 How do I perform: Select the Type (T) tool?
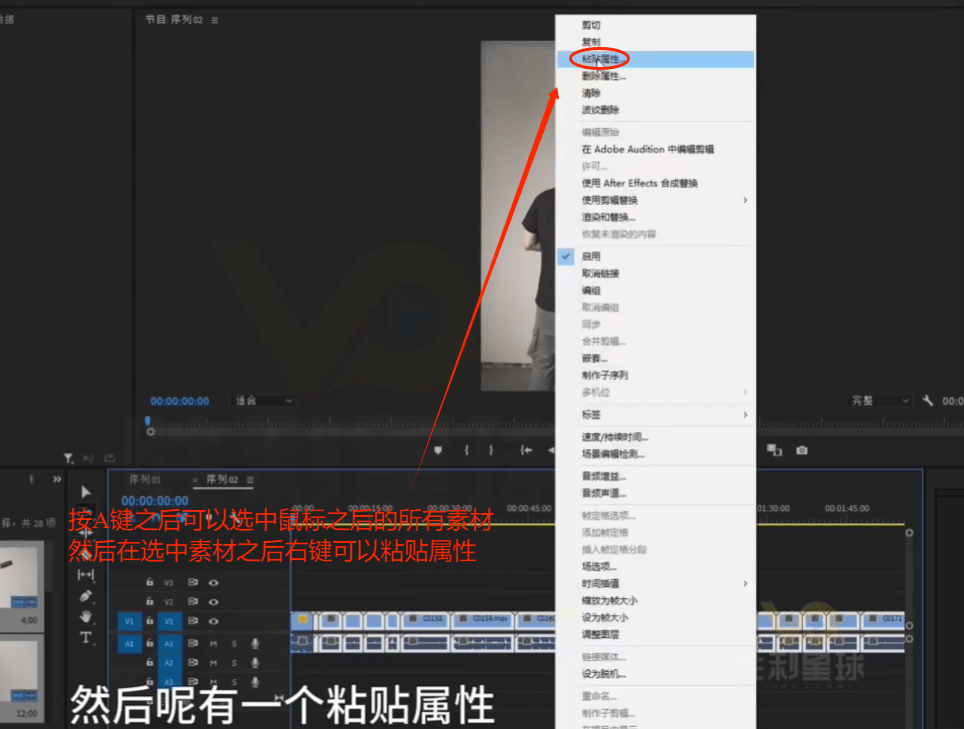tap(86, 638)
